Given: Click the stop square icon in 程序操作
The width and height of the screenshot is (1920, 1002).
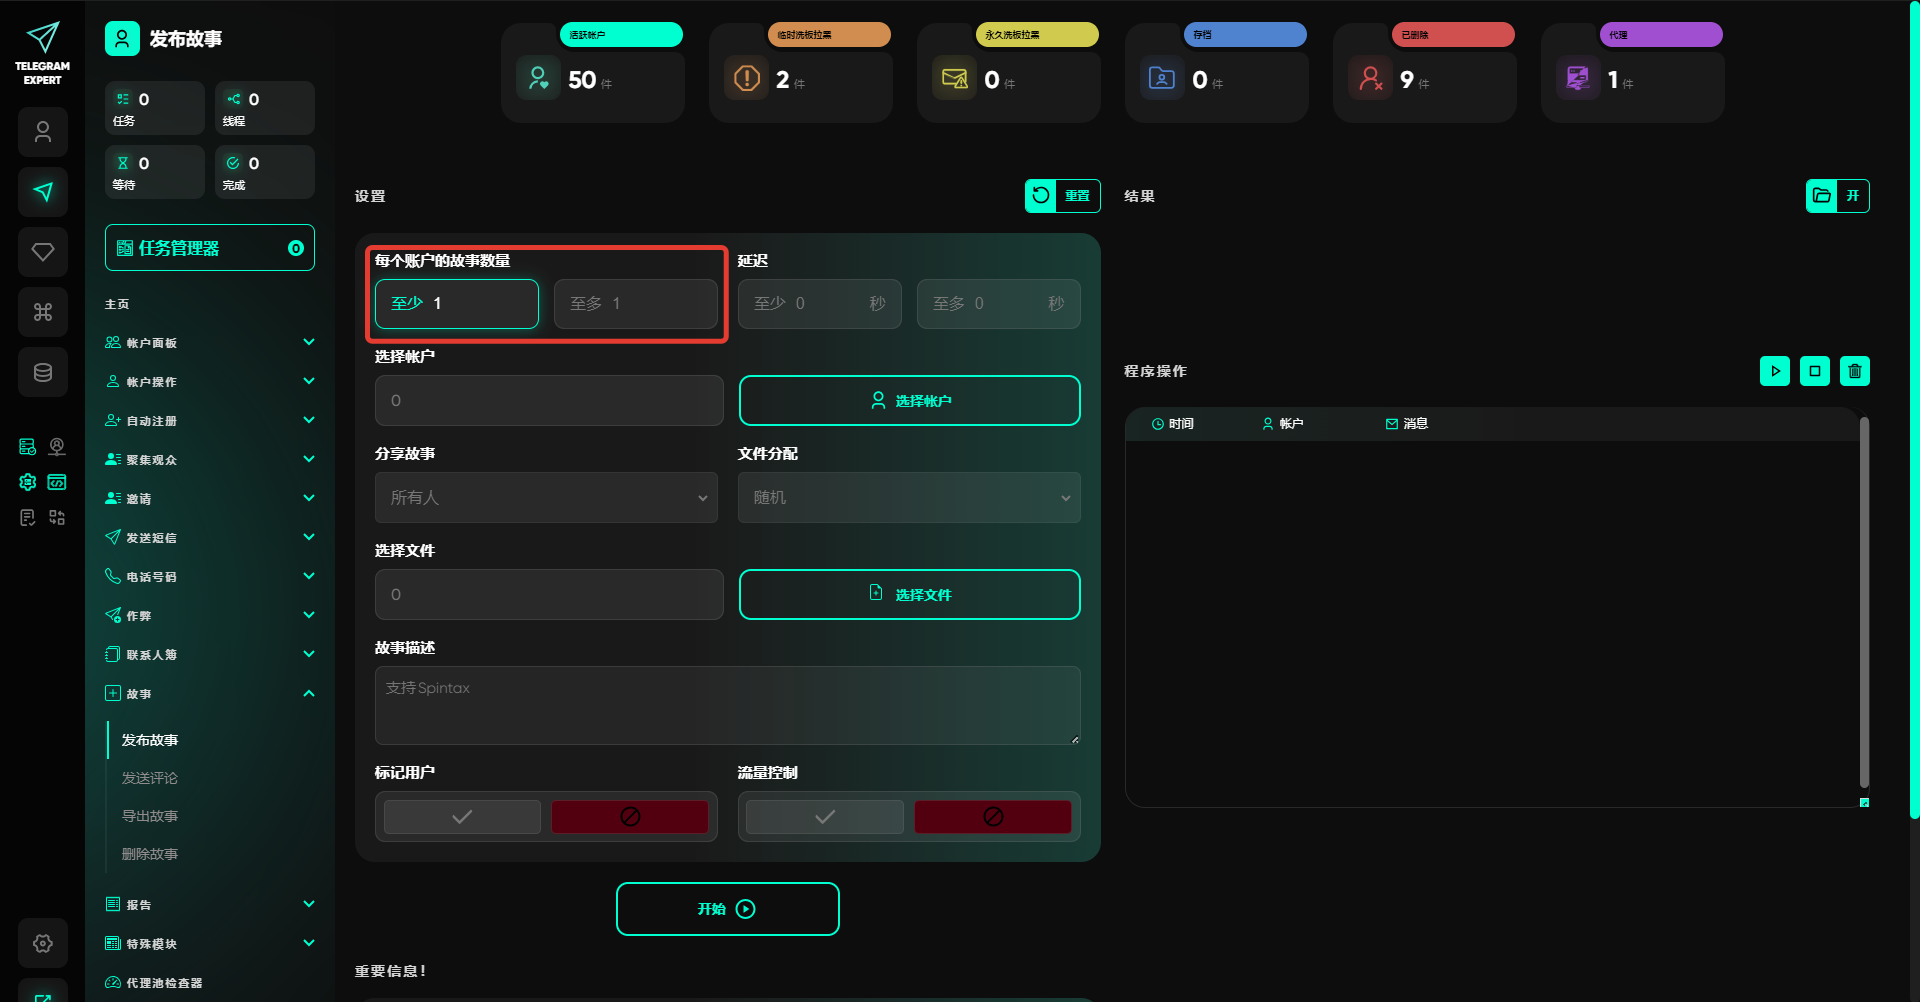Looking at the screenshot, I should click(x=1814, y=371).
